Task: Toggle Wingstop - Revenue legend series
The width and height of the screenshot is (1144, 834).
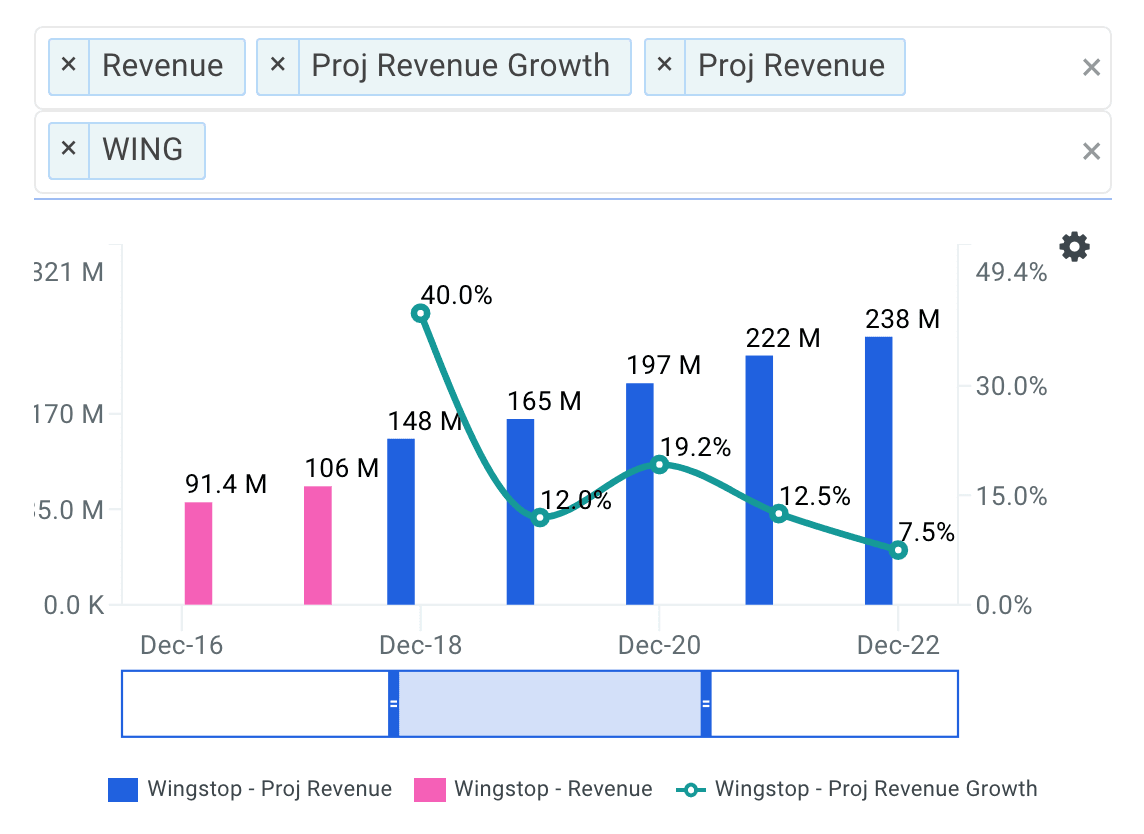Action: 534,789
